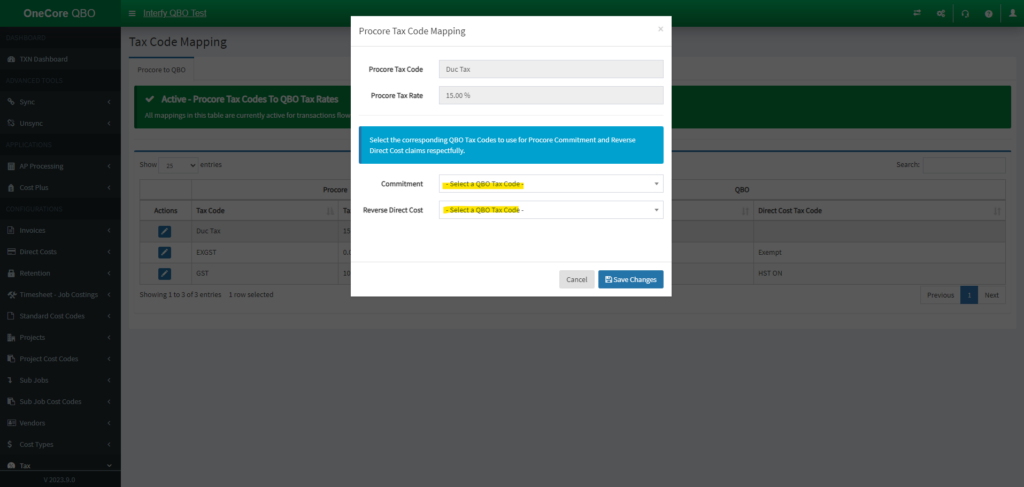Viewport: 1024px width, 487px height.
Task: Click the edit pencil icon for EXGST
Action: [x=164, y=252]
